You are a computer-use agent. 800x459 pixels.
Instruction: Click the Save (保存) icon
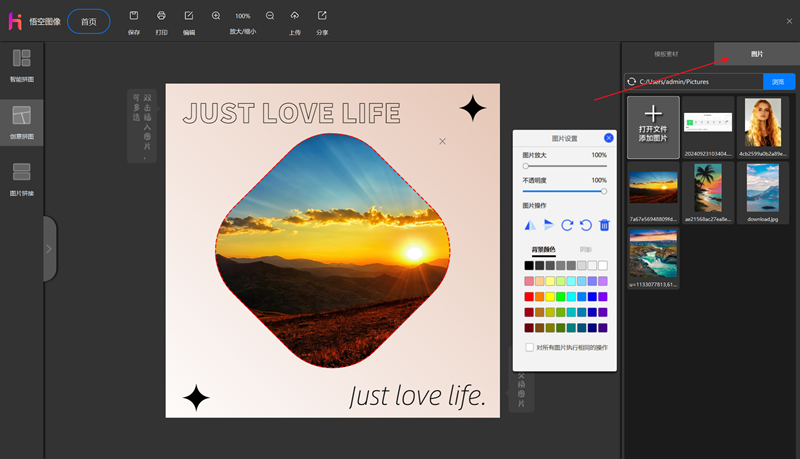[x=134, y=16]
